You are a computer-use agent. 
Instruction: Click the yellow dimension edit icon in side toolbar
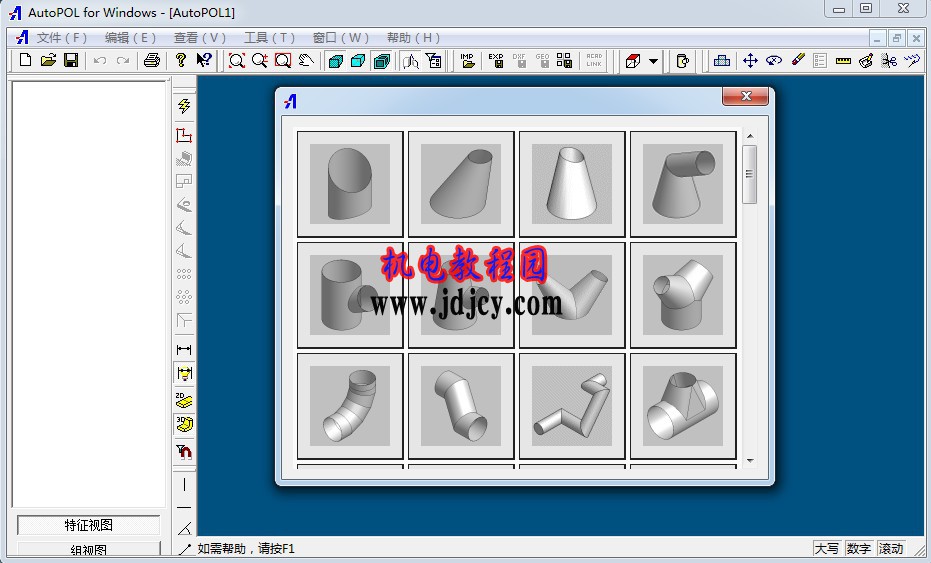[185, 373]
